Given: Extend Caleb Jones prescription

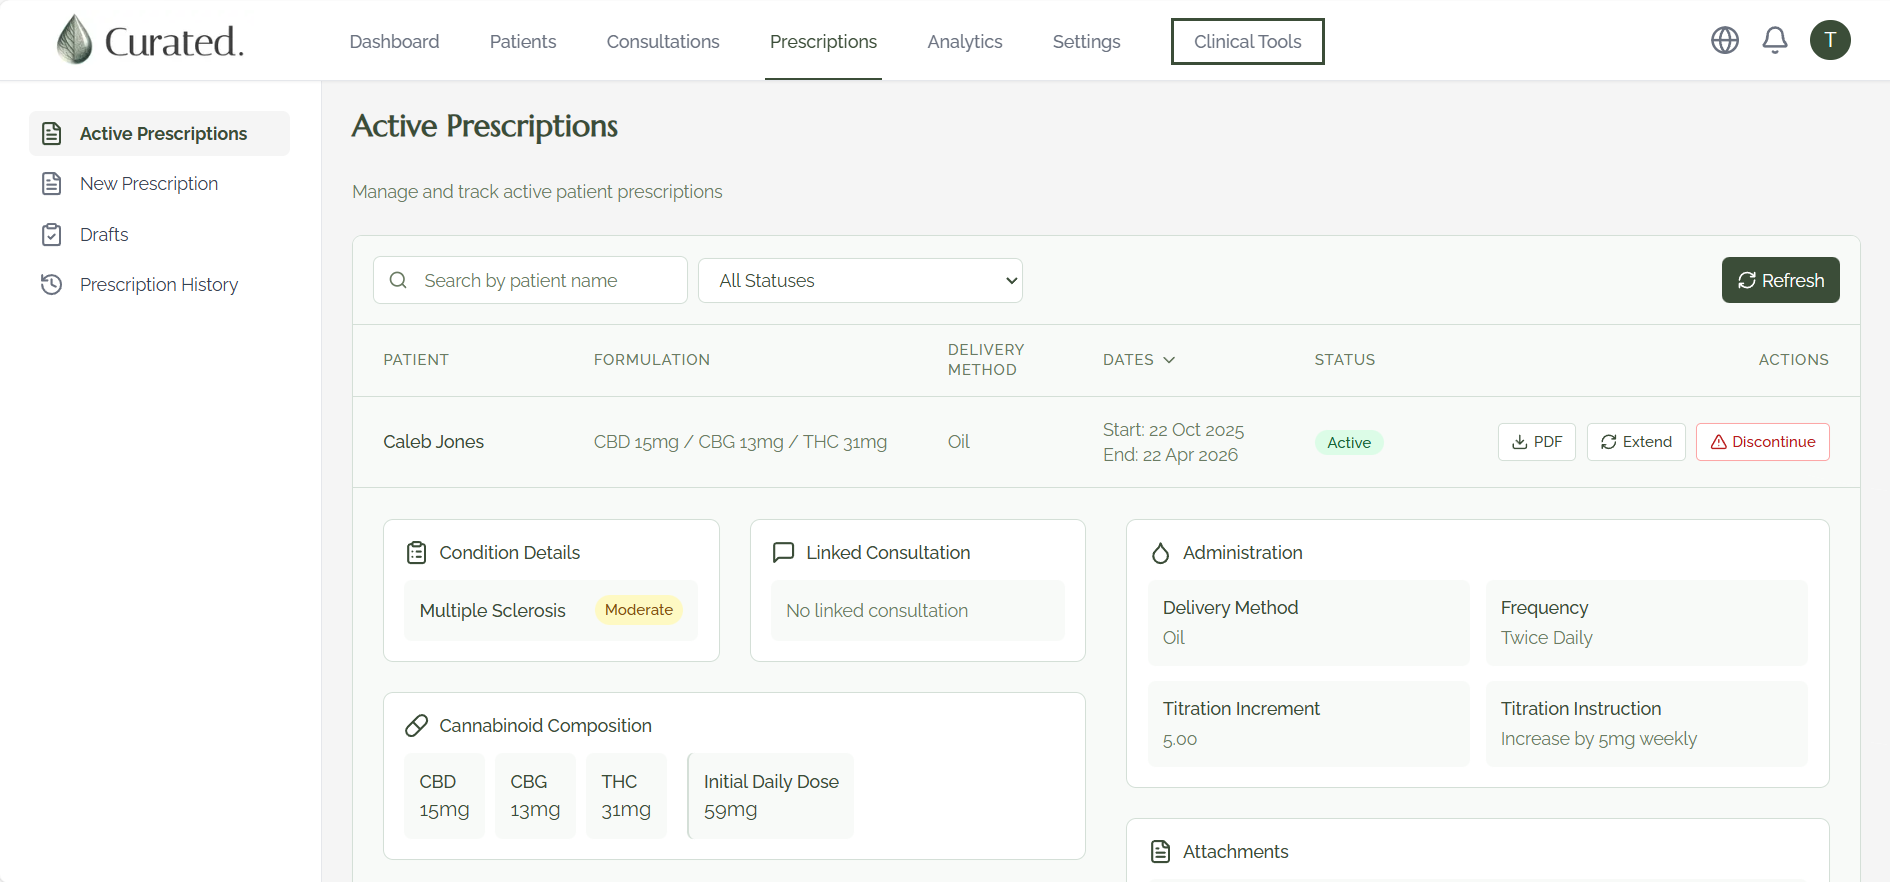Looking at the screenshot, I should [x=1636, y=442].
